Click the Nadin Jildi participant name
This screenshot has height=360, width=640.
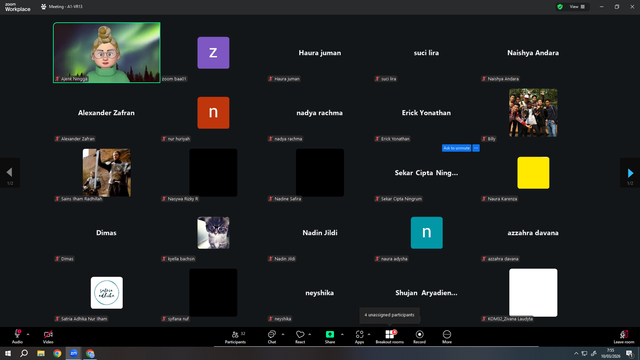pyautogui.click(x=320, y=233)
